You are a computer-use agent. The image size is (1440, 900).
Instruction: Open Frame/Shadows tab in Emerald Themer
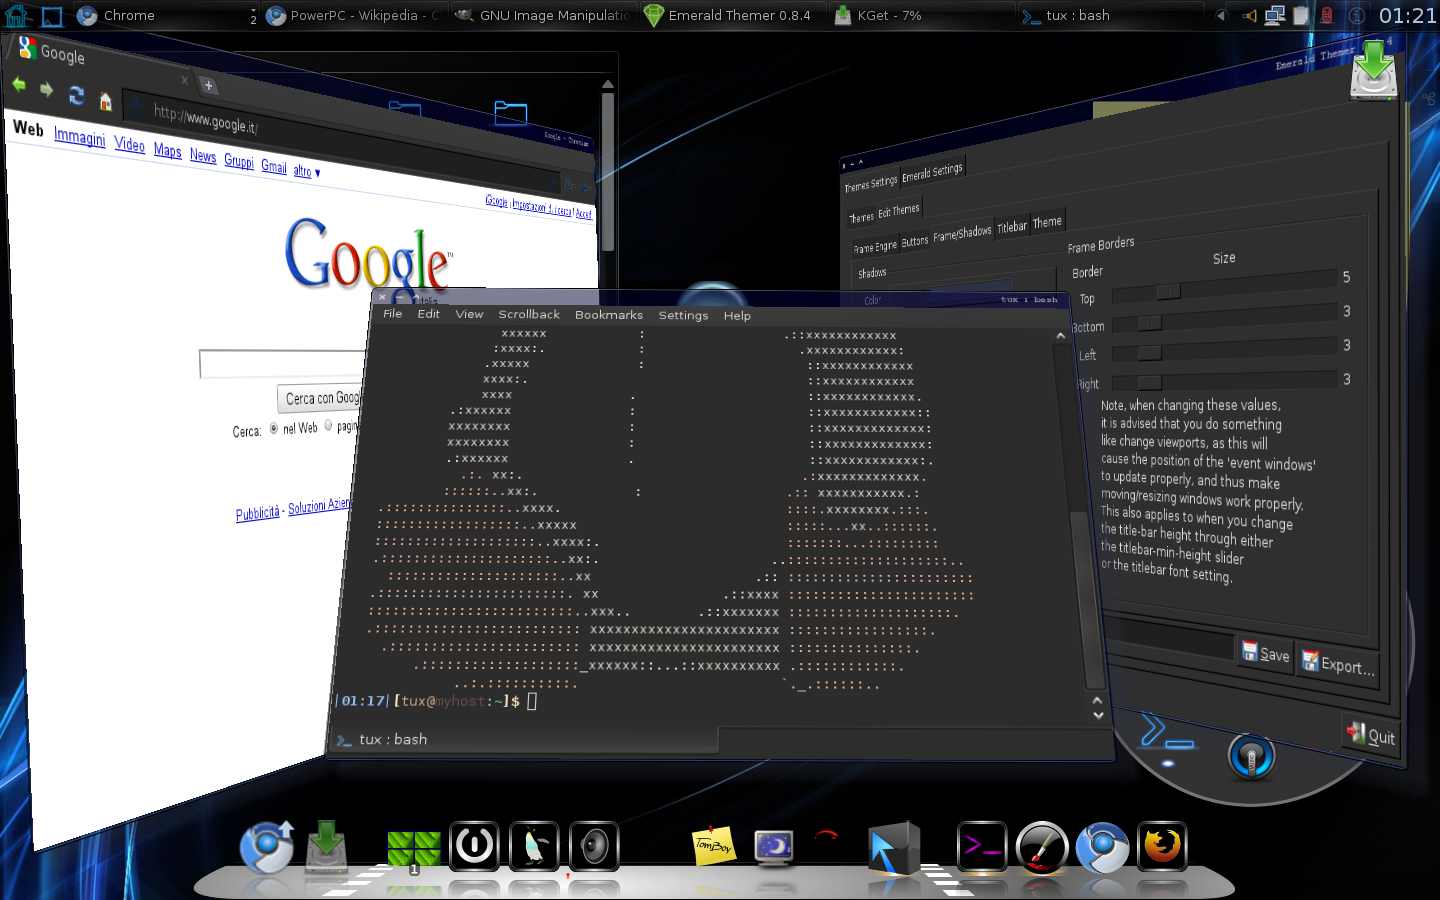(962, 233)
